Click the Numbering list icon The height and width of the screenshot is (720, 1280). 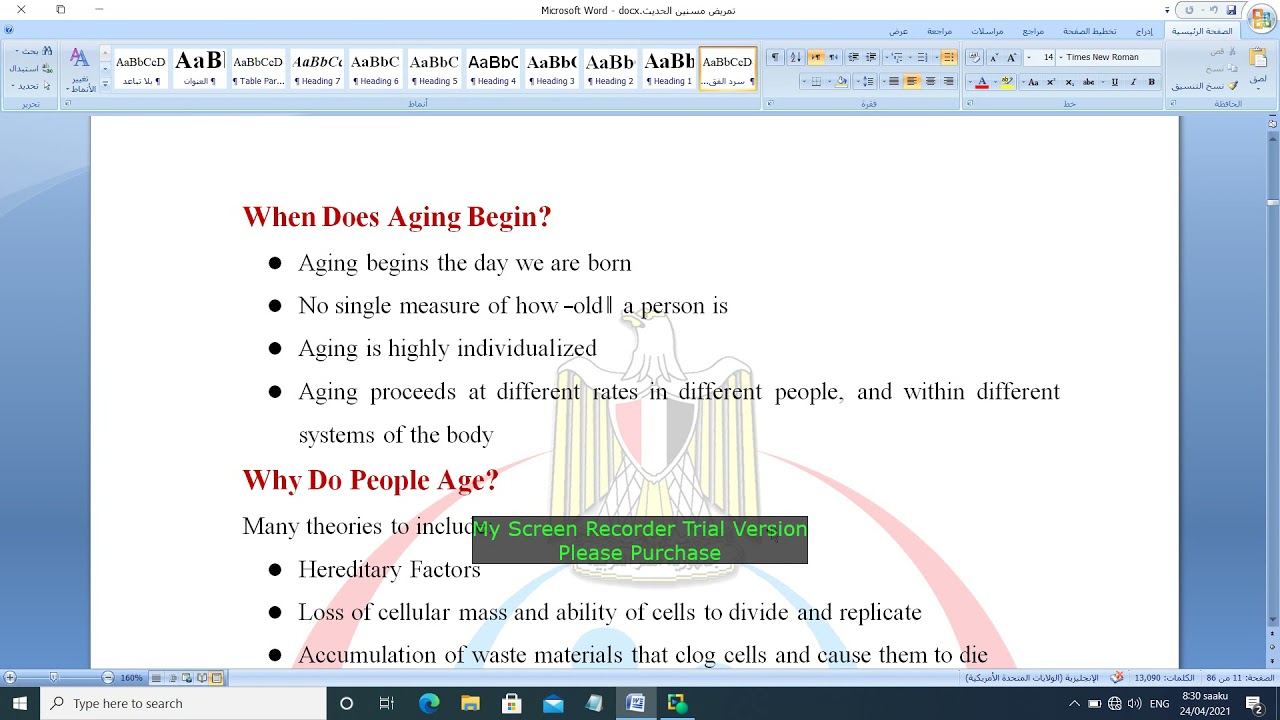point(923,57)
